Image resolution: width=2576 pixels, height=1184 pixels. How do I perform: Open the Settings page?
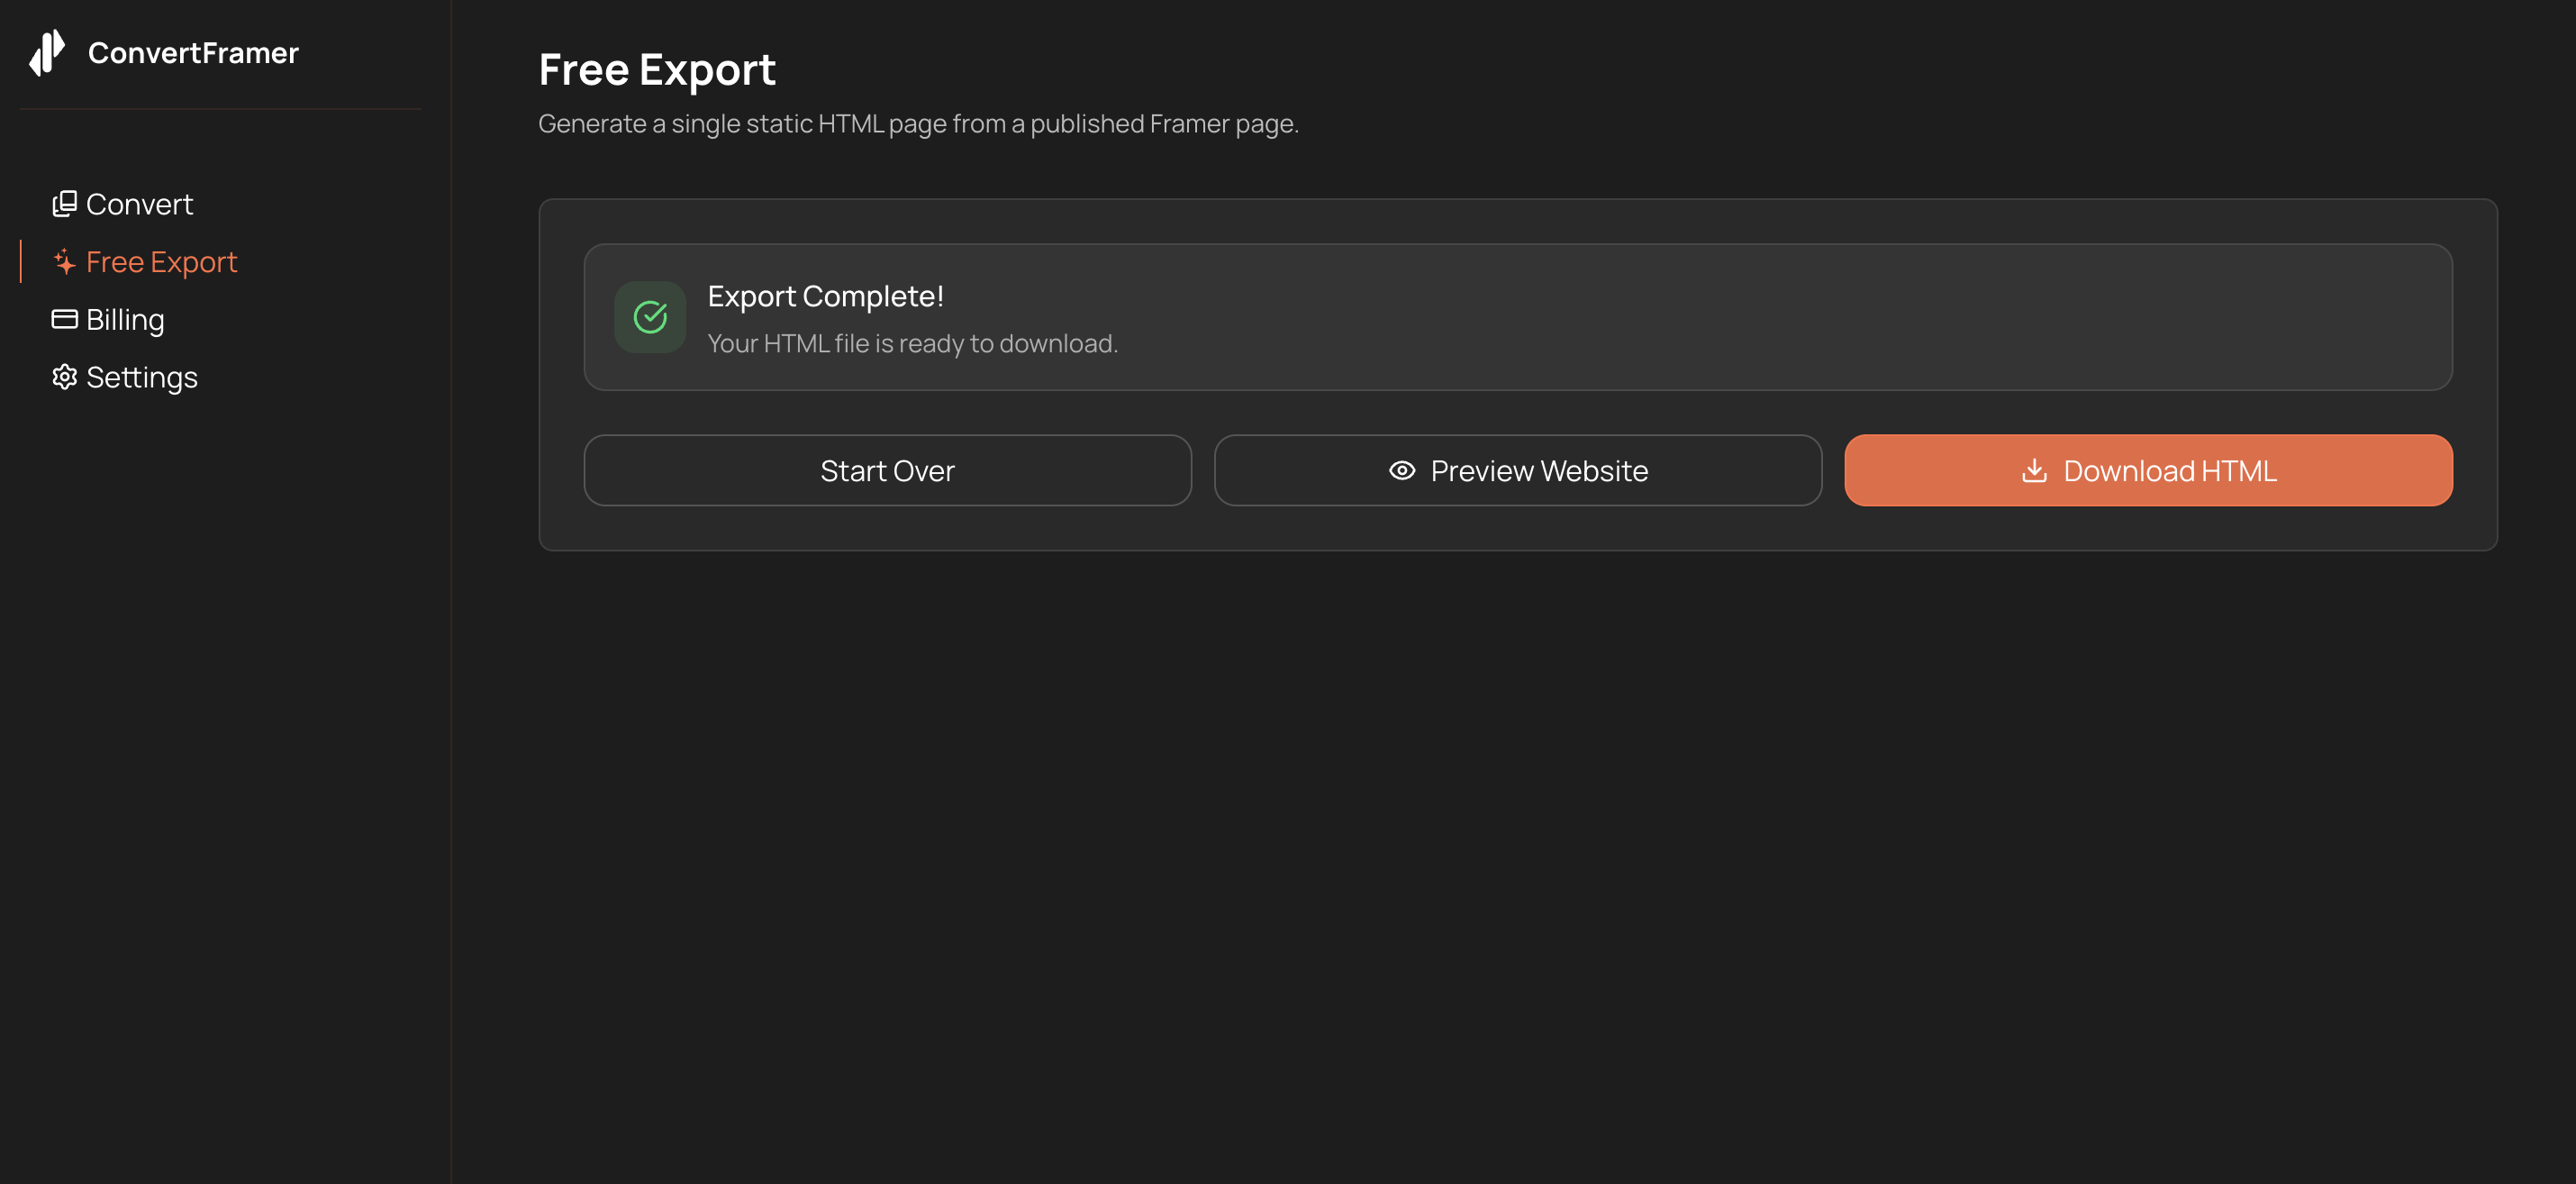(x=141, y=377)
